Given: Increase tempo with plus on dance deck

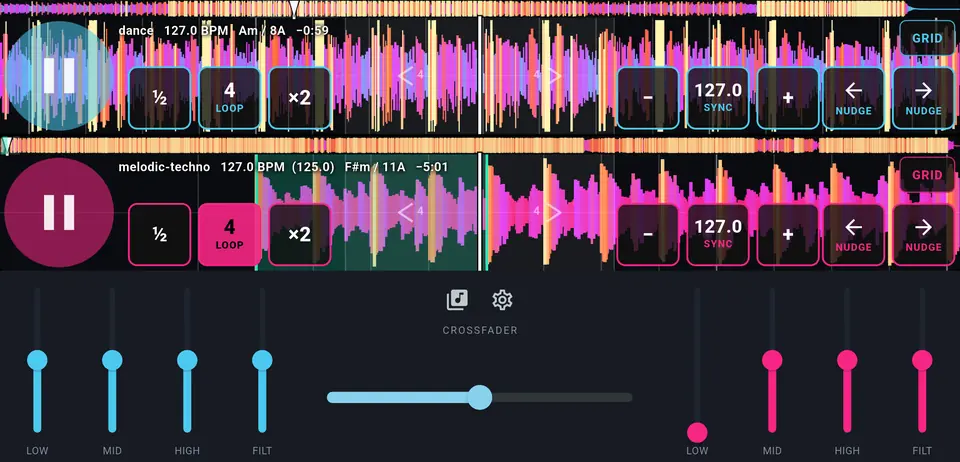Looking at the screenshot, I should click(788, 98).
